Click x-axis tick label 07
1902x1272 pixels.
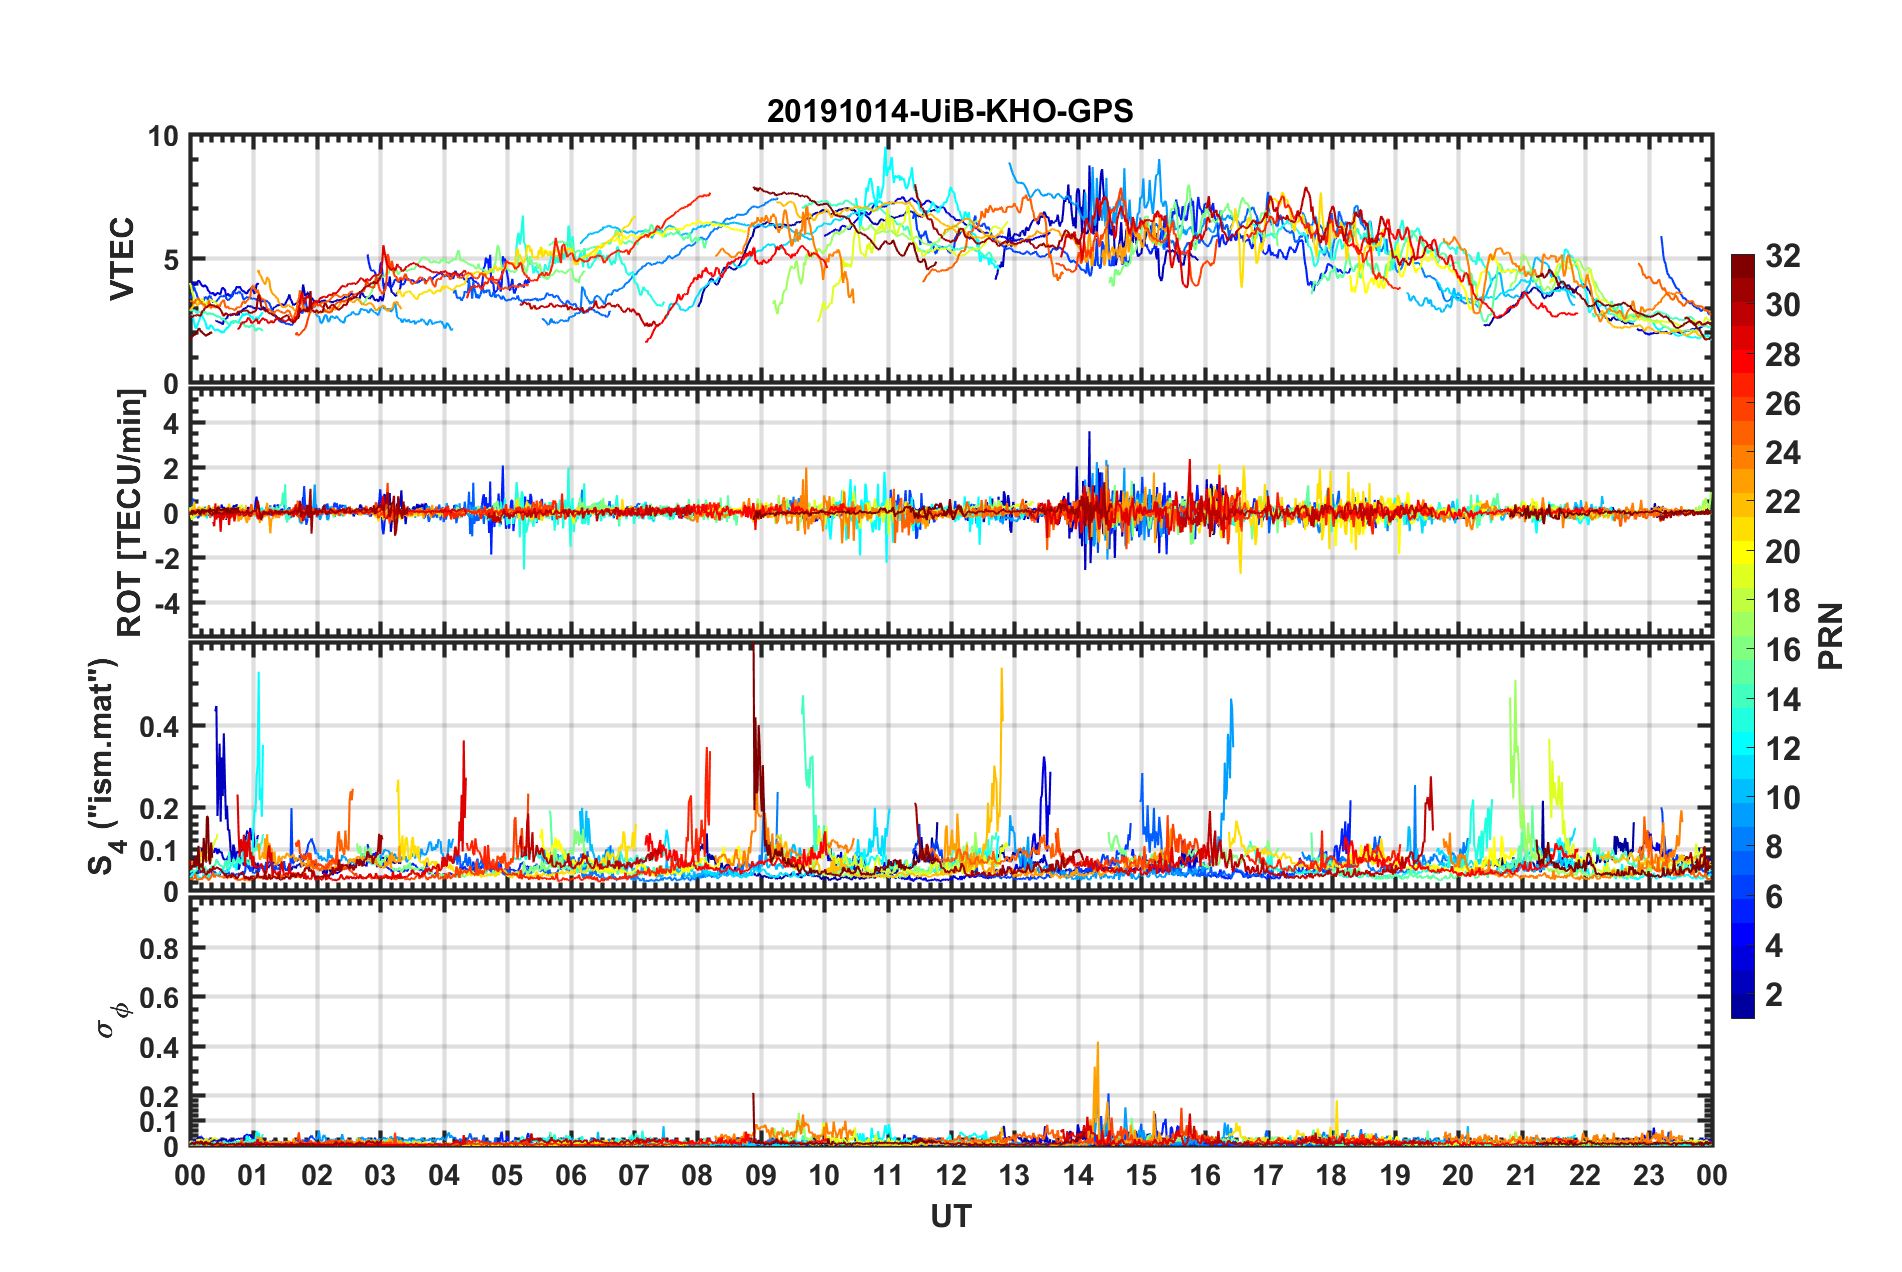click(634, 1175)
